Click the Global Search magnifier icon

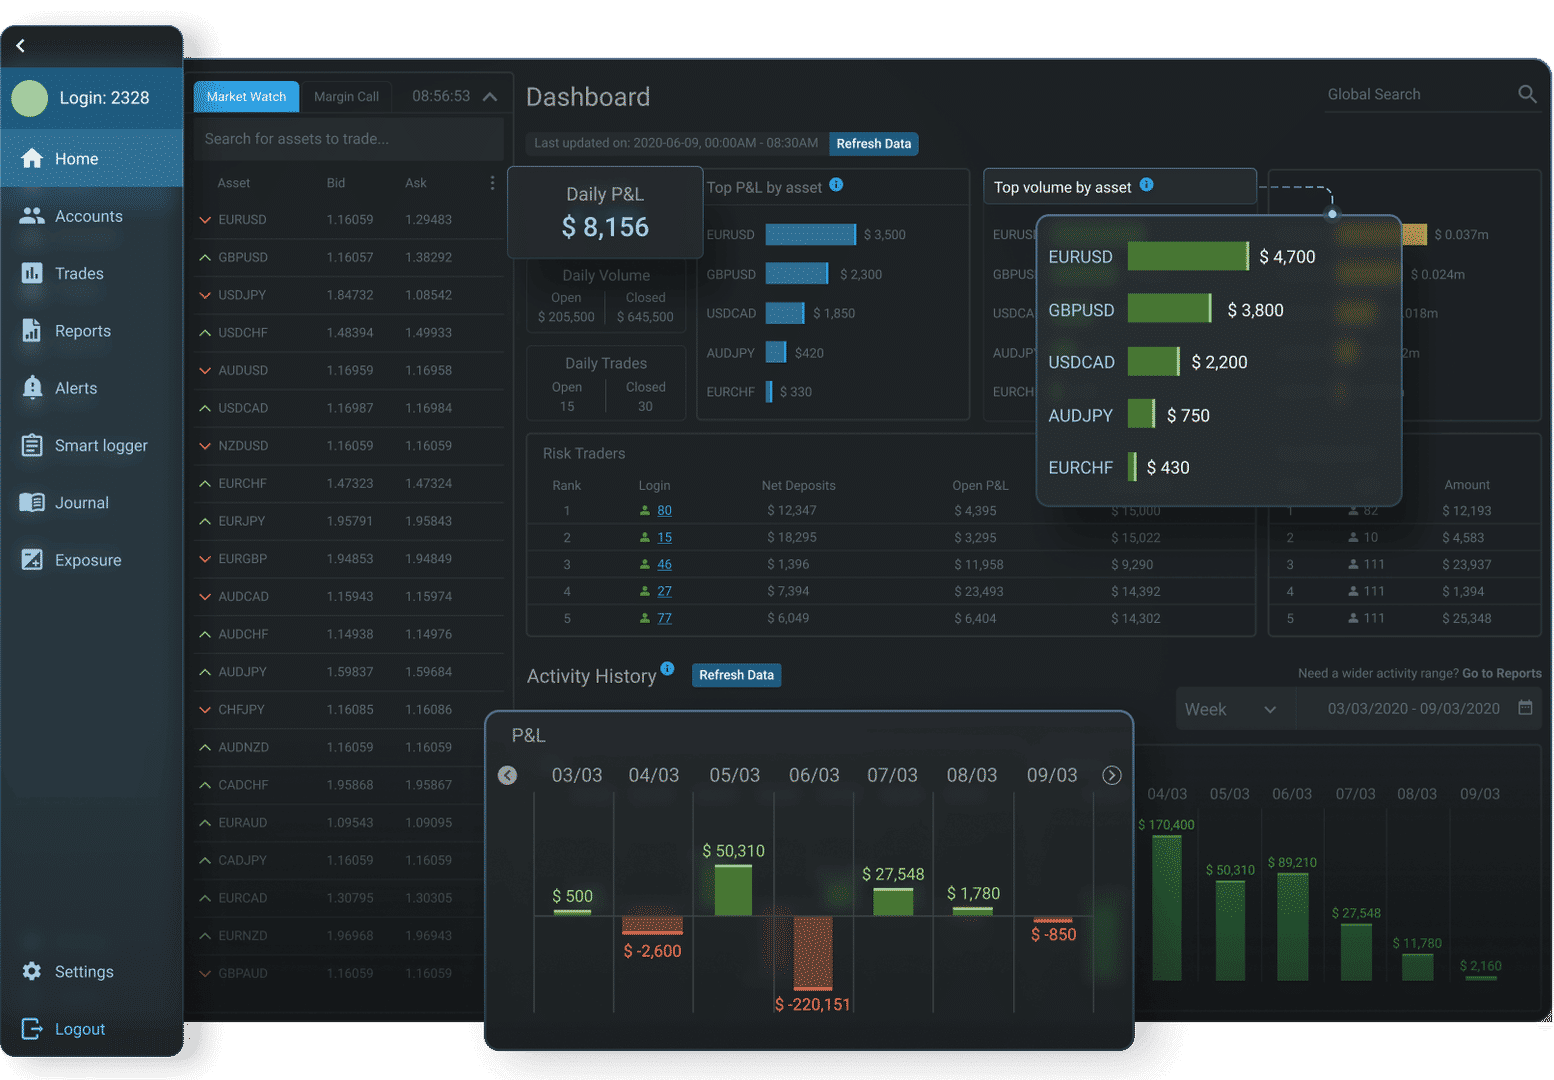point(1527,94)
